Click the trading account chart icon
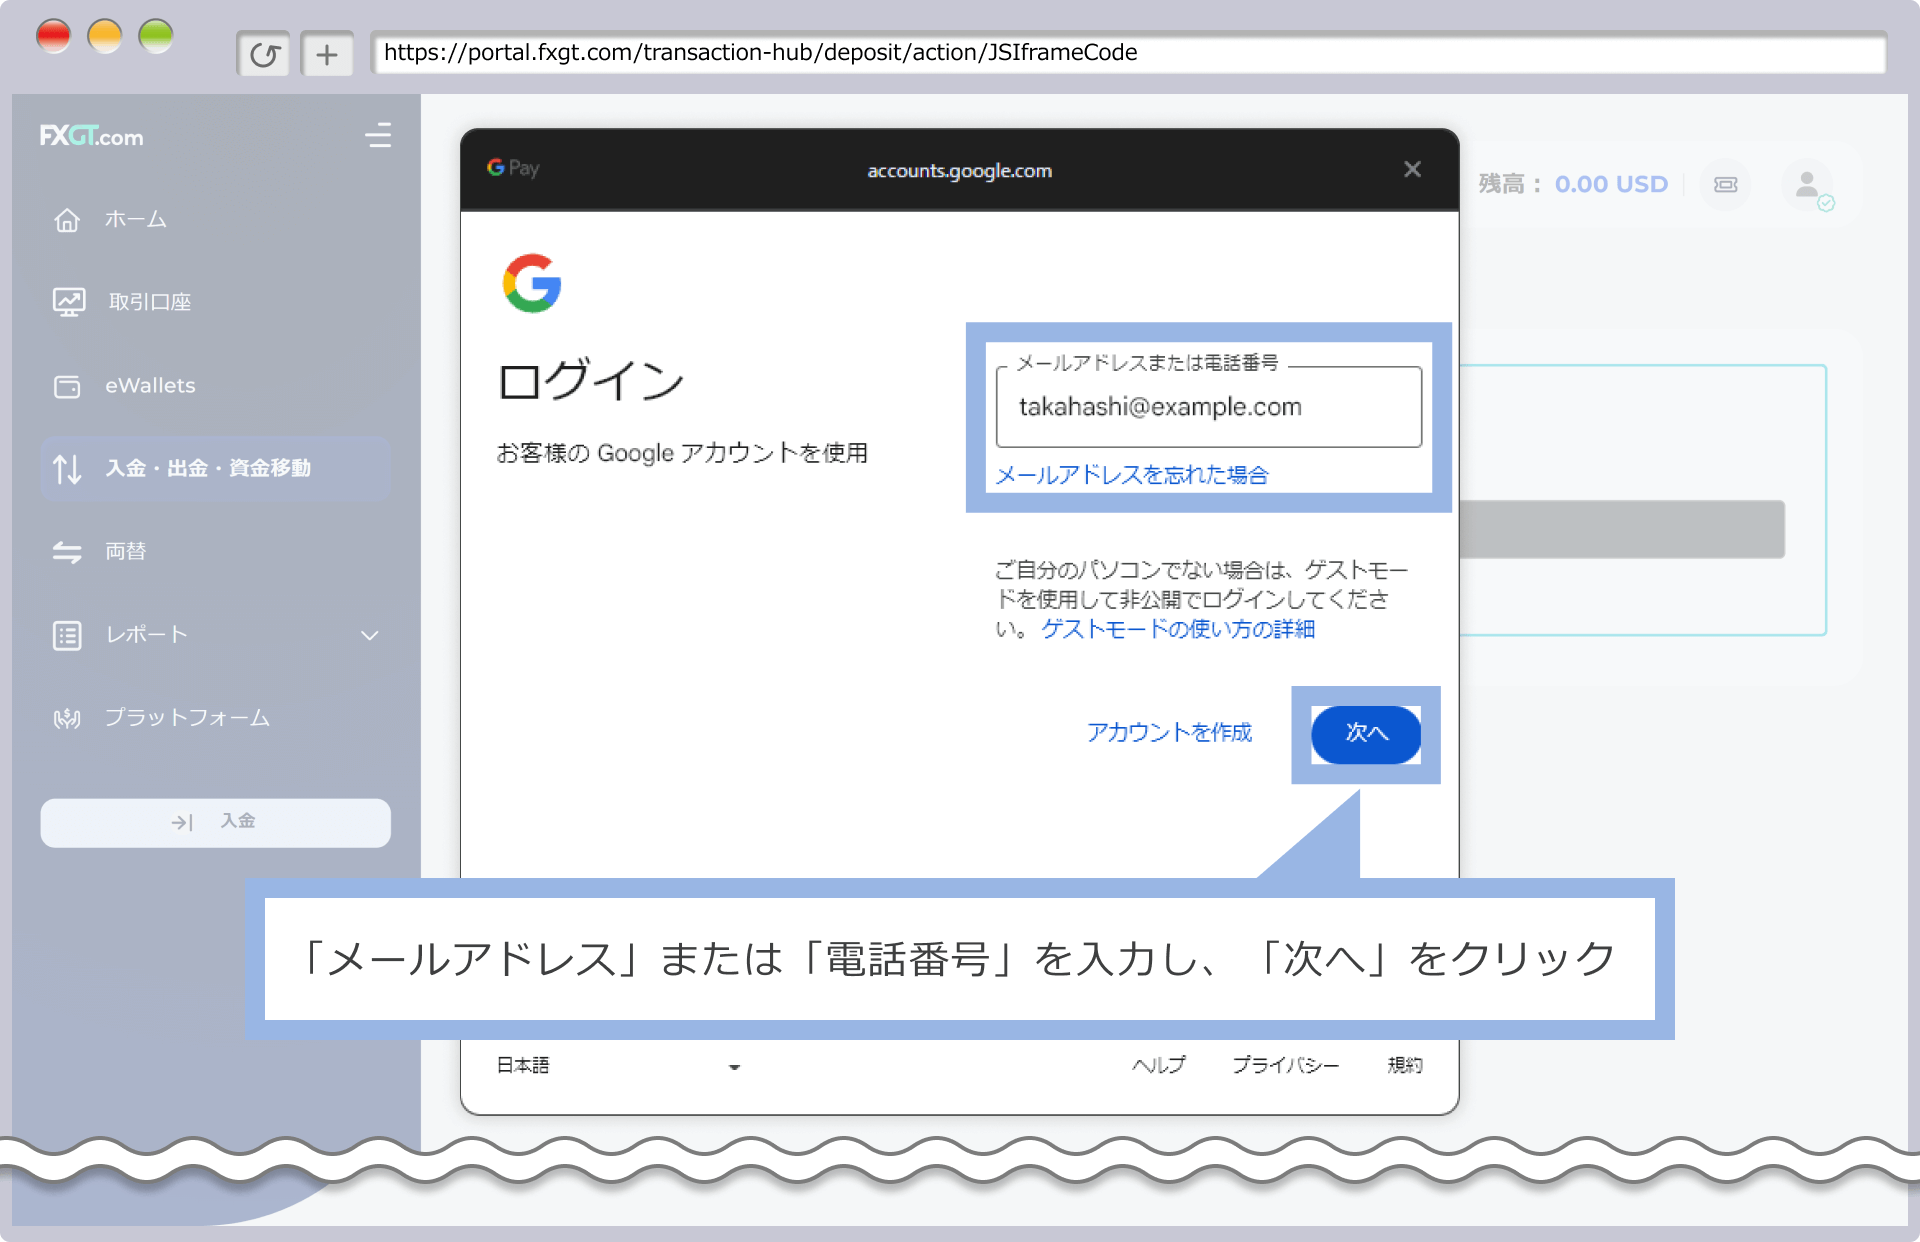 coord(69,302)
